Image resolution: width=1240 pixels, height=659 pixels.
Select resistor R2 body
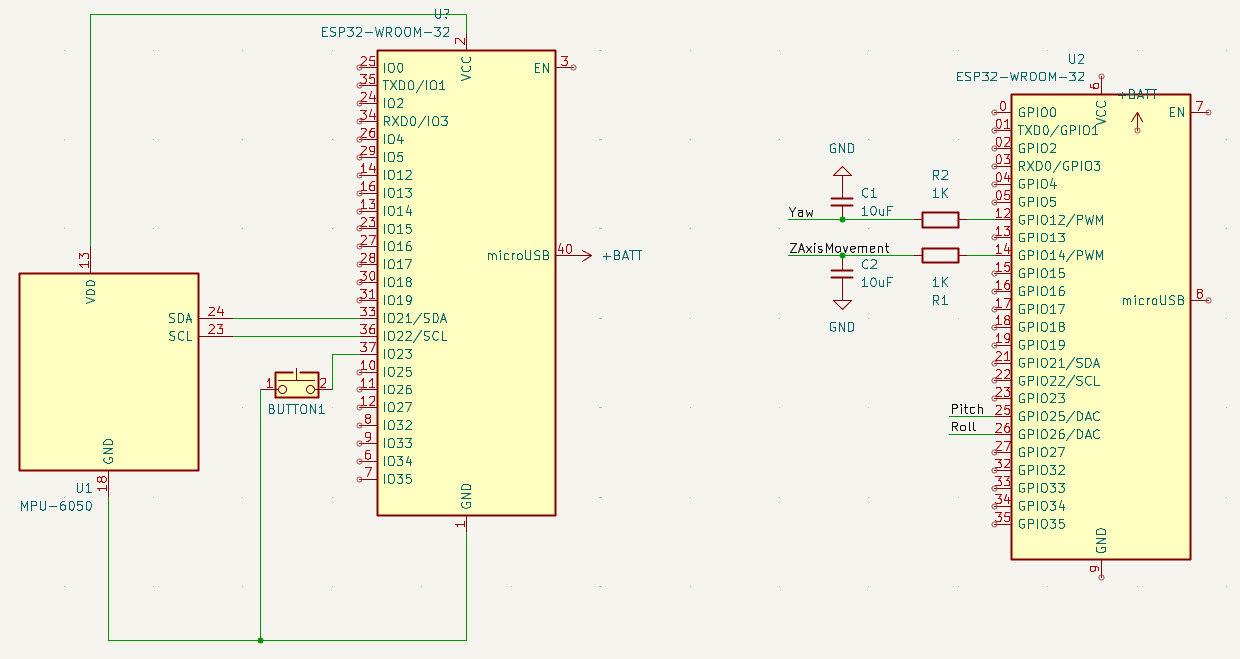coord(940,219)
